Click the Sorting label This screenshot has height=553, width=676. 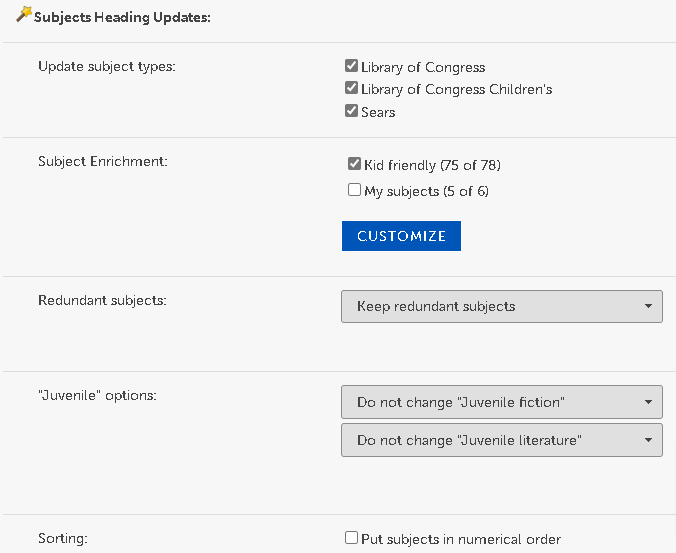[63, 538]
